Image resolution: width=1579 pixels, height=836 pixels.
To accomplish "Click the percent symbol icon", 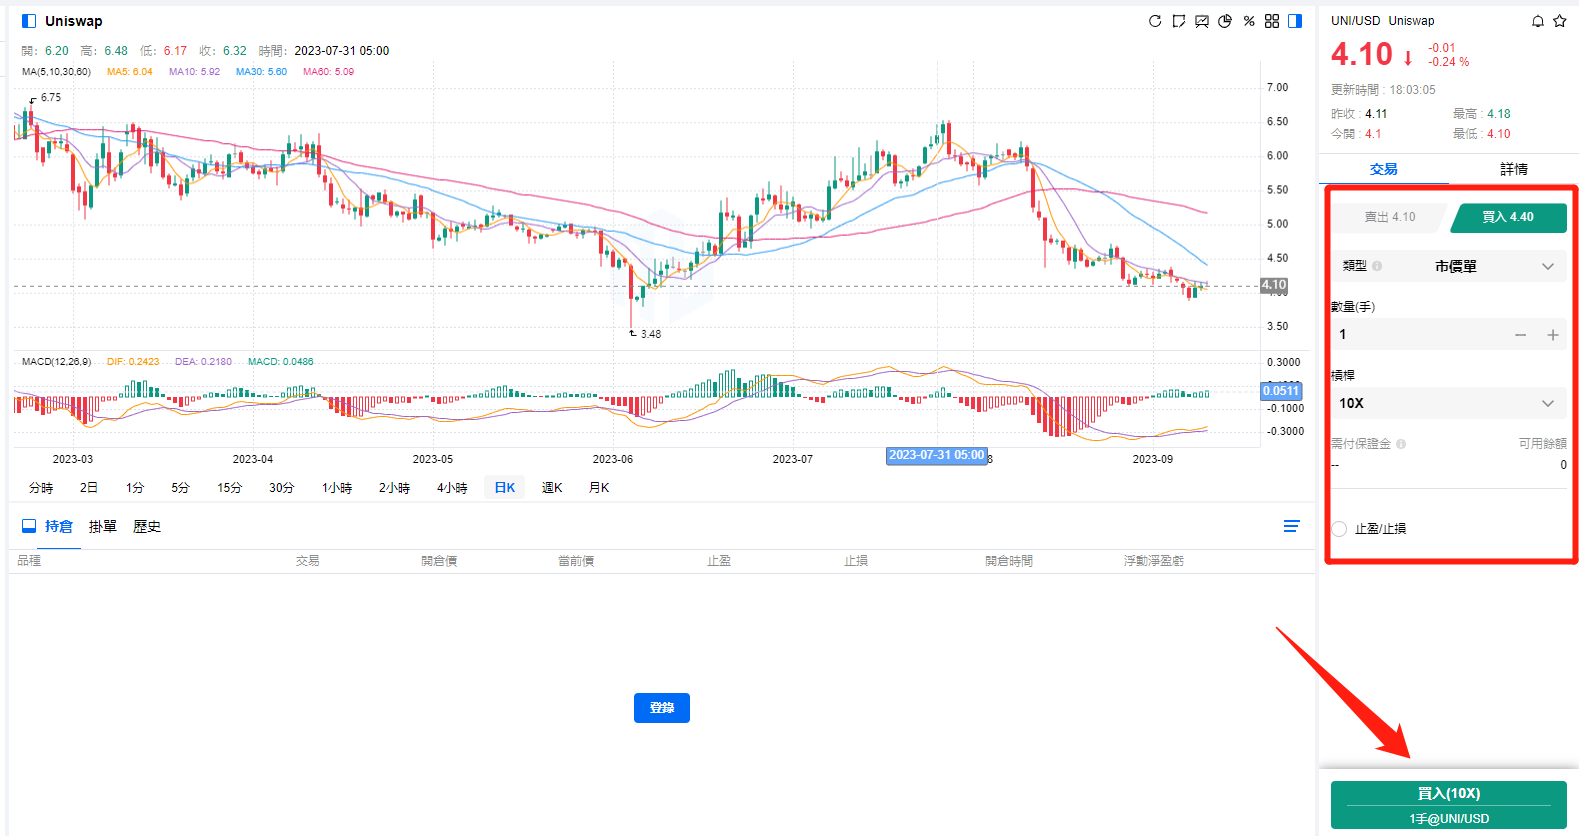I will (x=1249, y=21).
